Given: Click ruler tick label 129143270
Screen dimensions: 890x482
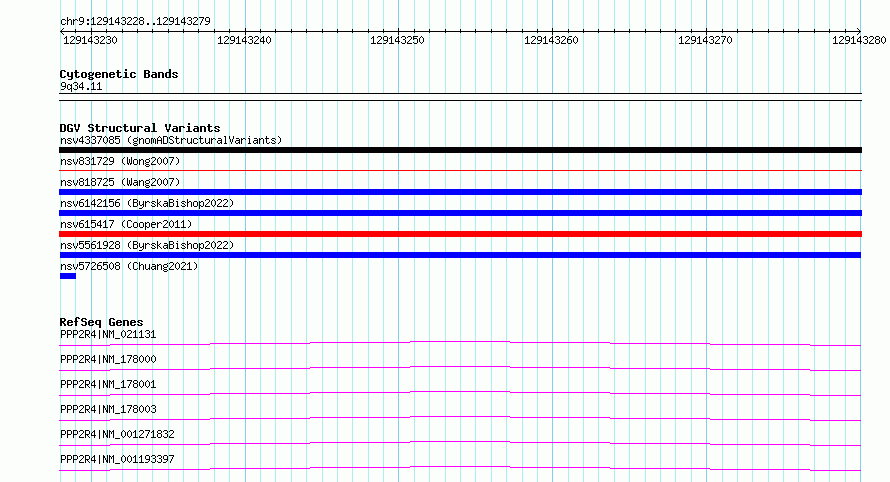Looking at the screenshot, I should coord(705,40).
